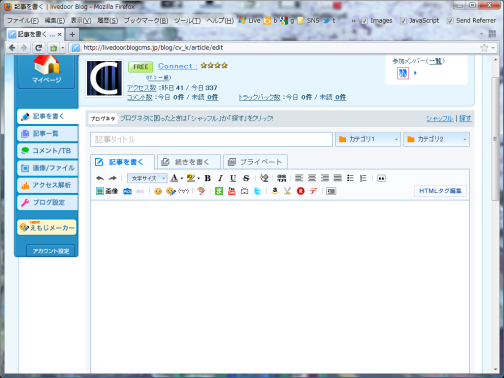Open えもじメーカー in the sidebar
The width and height of the screenshot is (504, 378).
(x=47, y=227)
